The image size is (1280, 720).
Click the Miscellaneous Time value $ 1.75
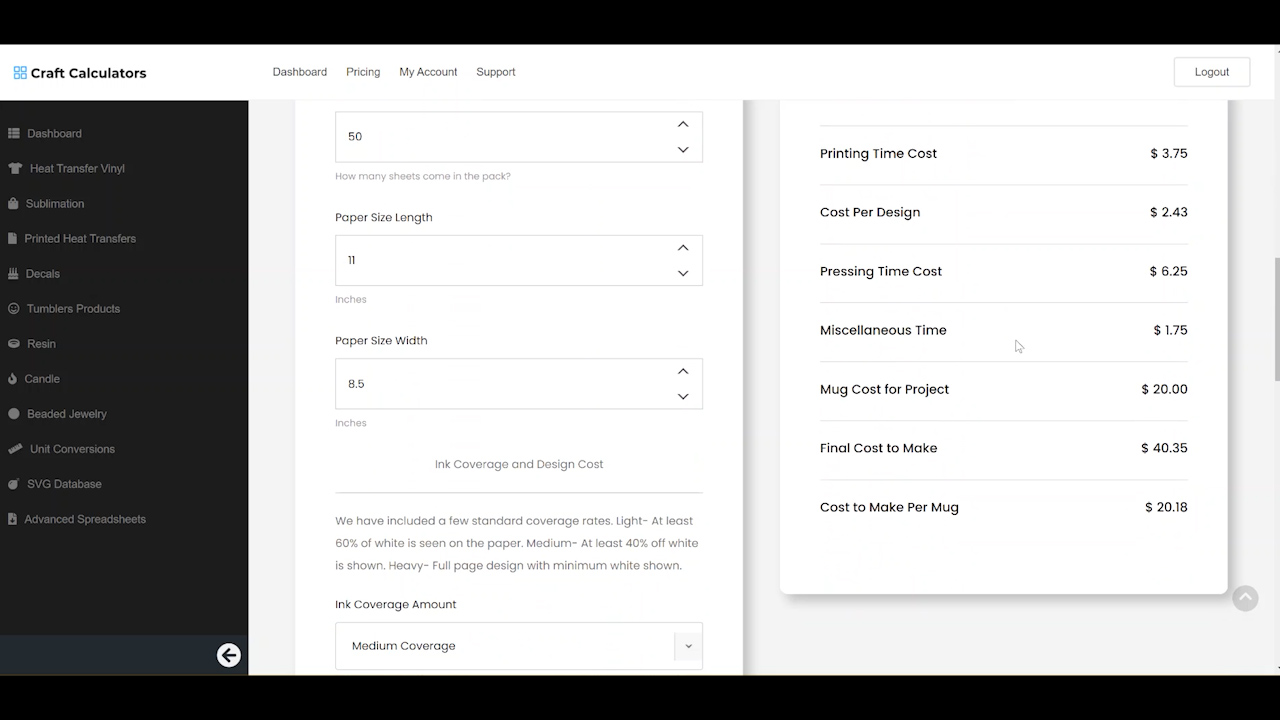tap(1170, 330)
